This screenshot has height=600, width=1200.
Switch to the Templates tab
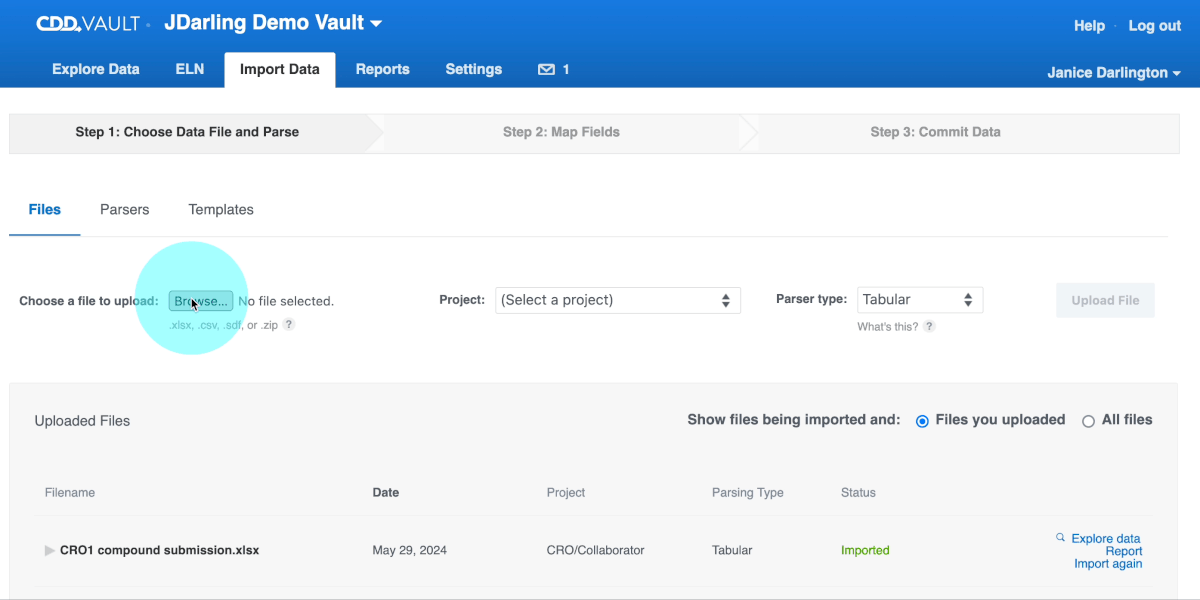coord(220,209)
